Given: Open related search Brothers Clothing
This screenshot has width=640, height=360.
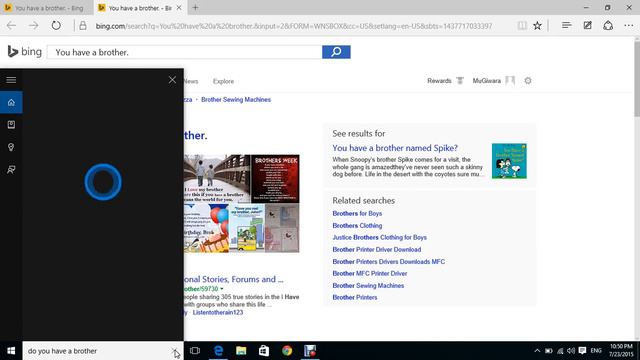Looking at the screenshot, I should [357, 225].
